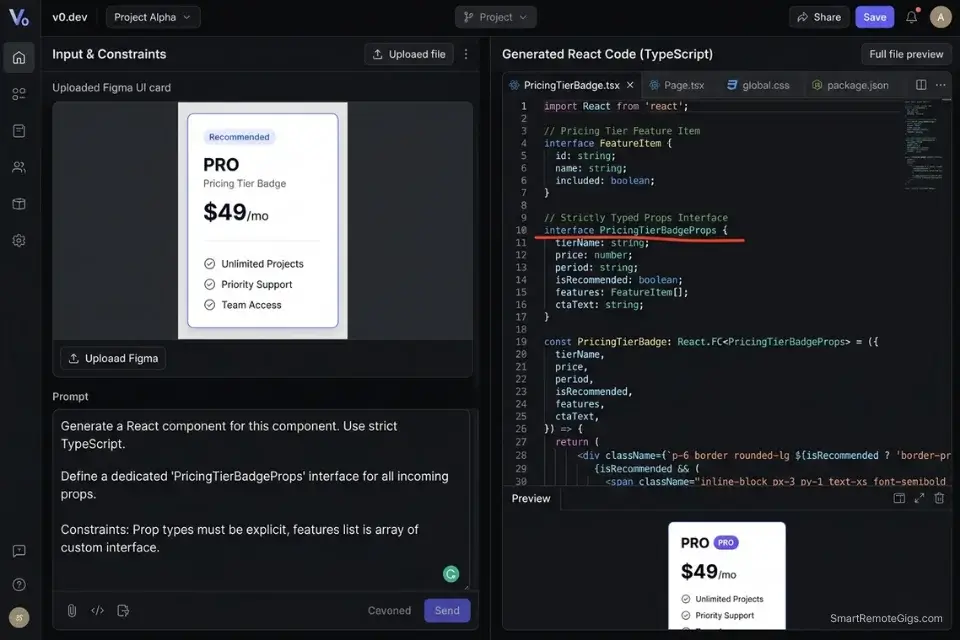960x640 pixels.
Task: Click code line 'import React from 'react';'
Action: click(616, 106)
